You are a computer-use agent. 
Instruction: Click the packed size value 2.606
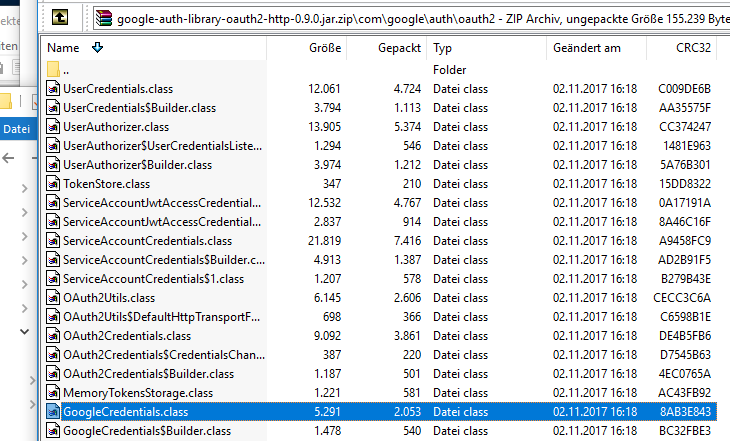tap(407, 298)
